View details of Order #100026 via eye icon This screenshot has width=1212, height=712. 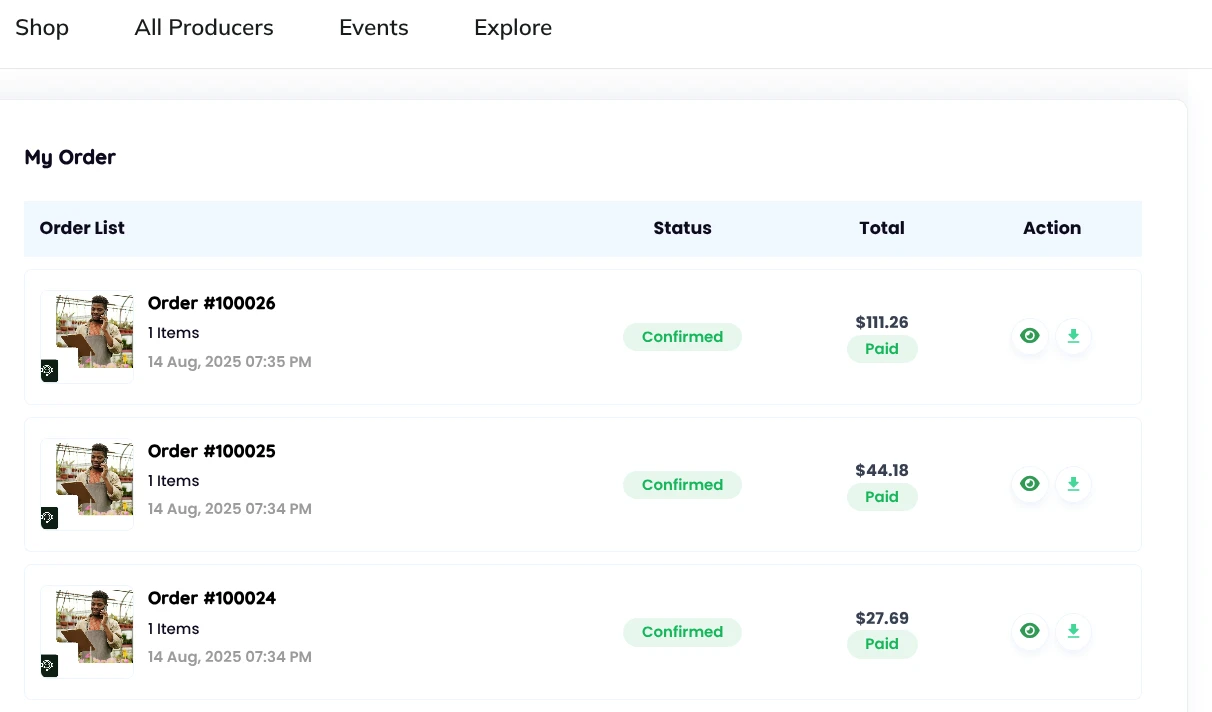point(1029,336)
